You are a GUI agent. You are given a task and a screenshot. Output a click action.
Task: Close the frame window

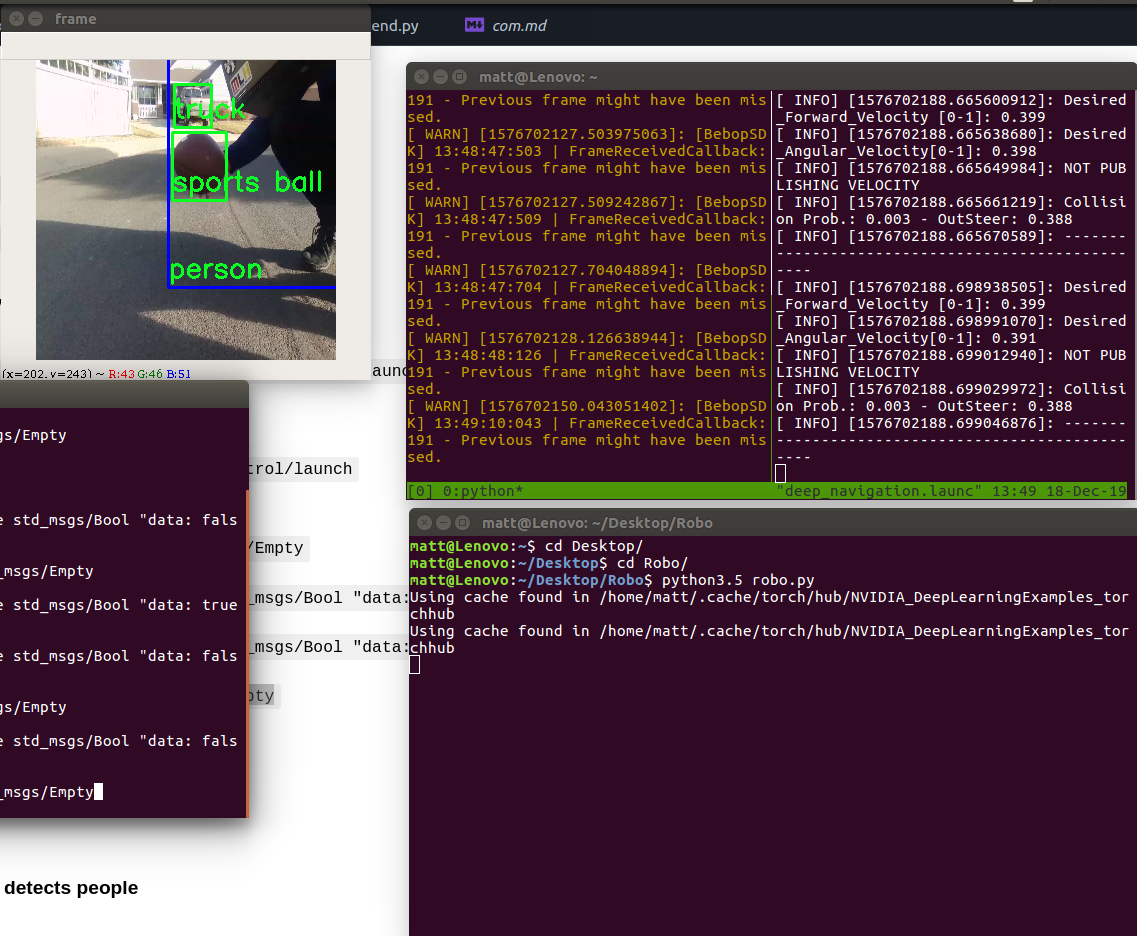click(17, 19)
